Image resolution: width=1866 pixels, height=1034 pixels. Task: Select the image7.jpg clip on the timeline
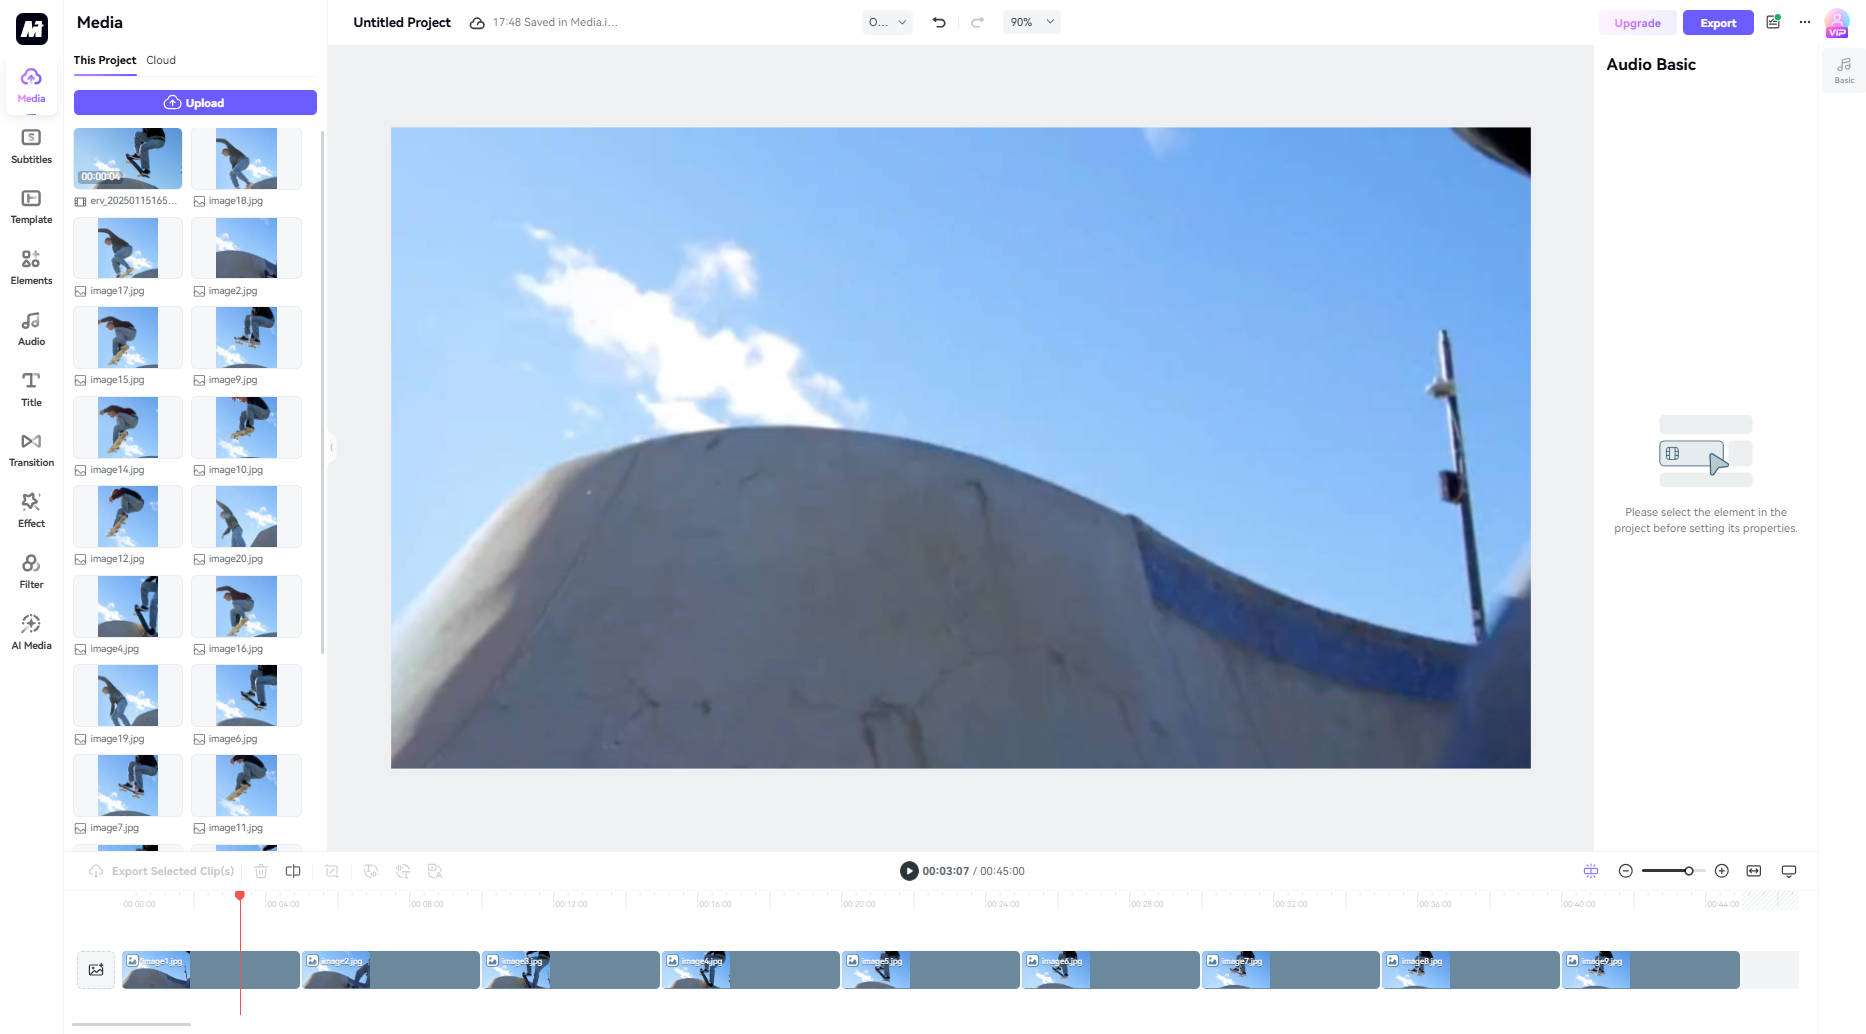[x=1291, y=970]
